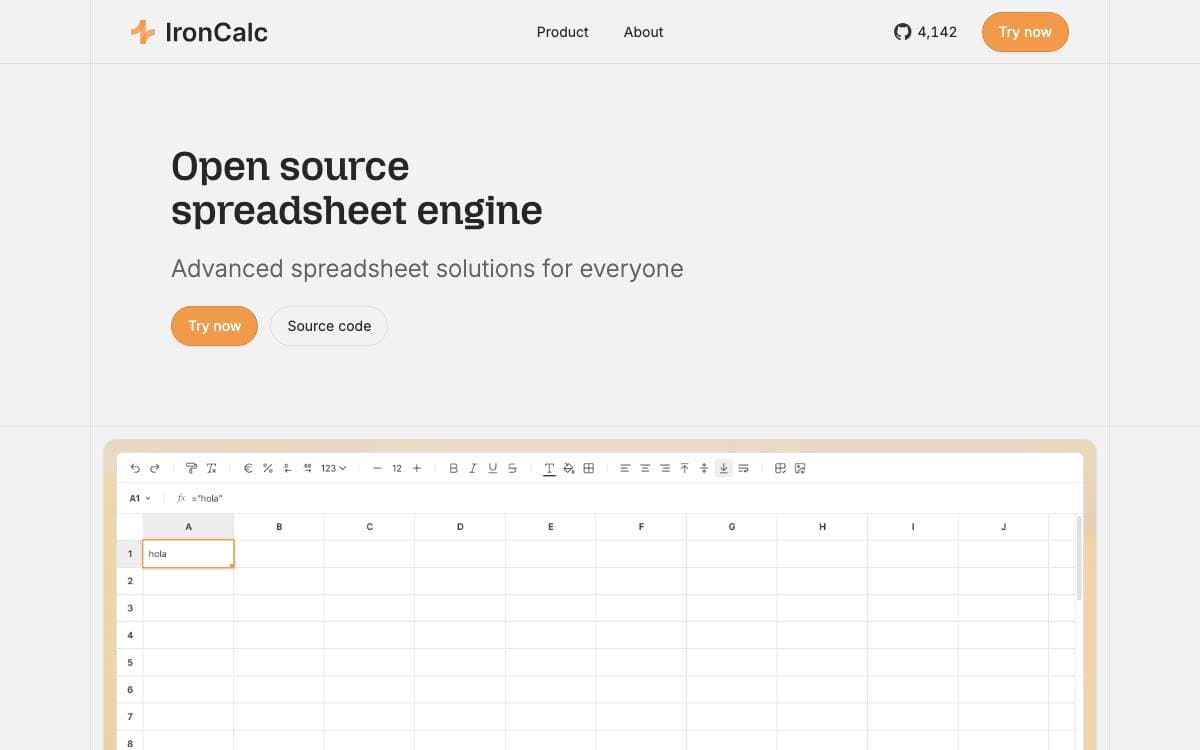Align text right
The image size is (1200, 750).
pos(665,468)
